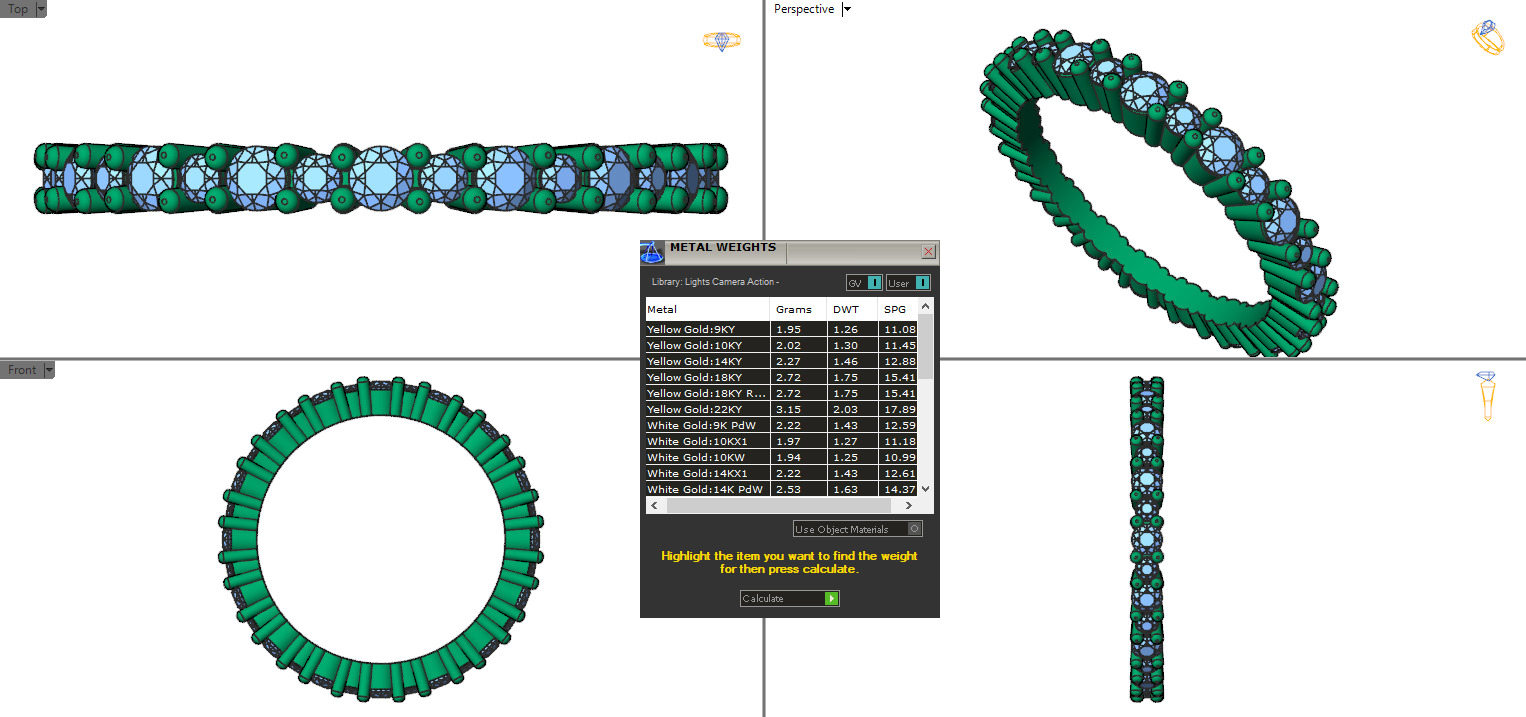Click the Library: Lights Camera Action text
1526x717 pixels.
click(715, 282)
